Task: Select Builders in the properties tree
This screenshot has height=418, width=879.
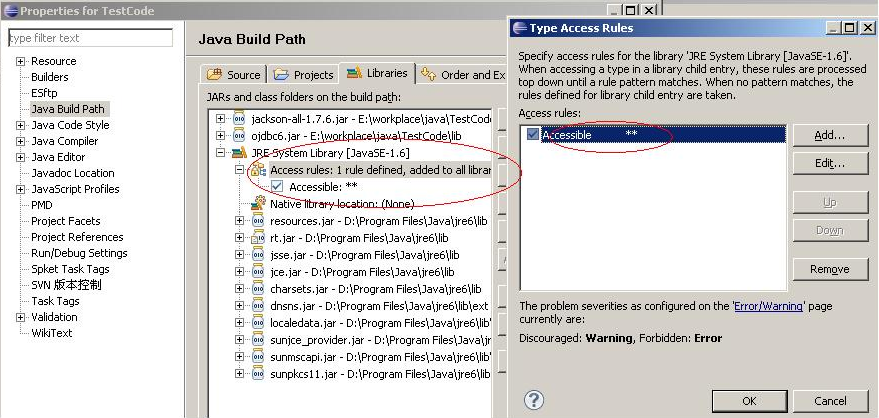Action: [x=49, y=77]
